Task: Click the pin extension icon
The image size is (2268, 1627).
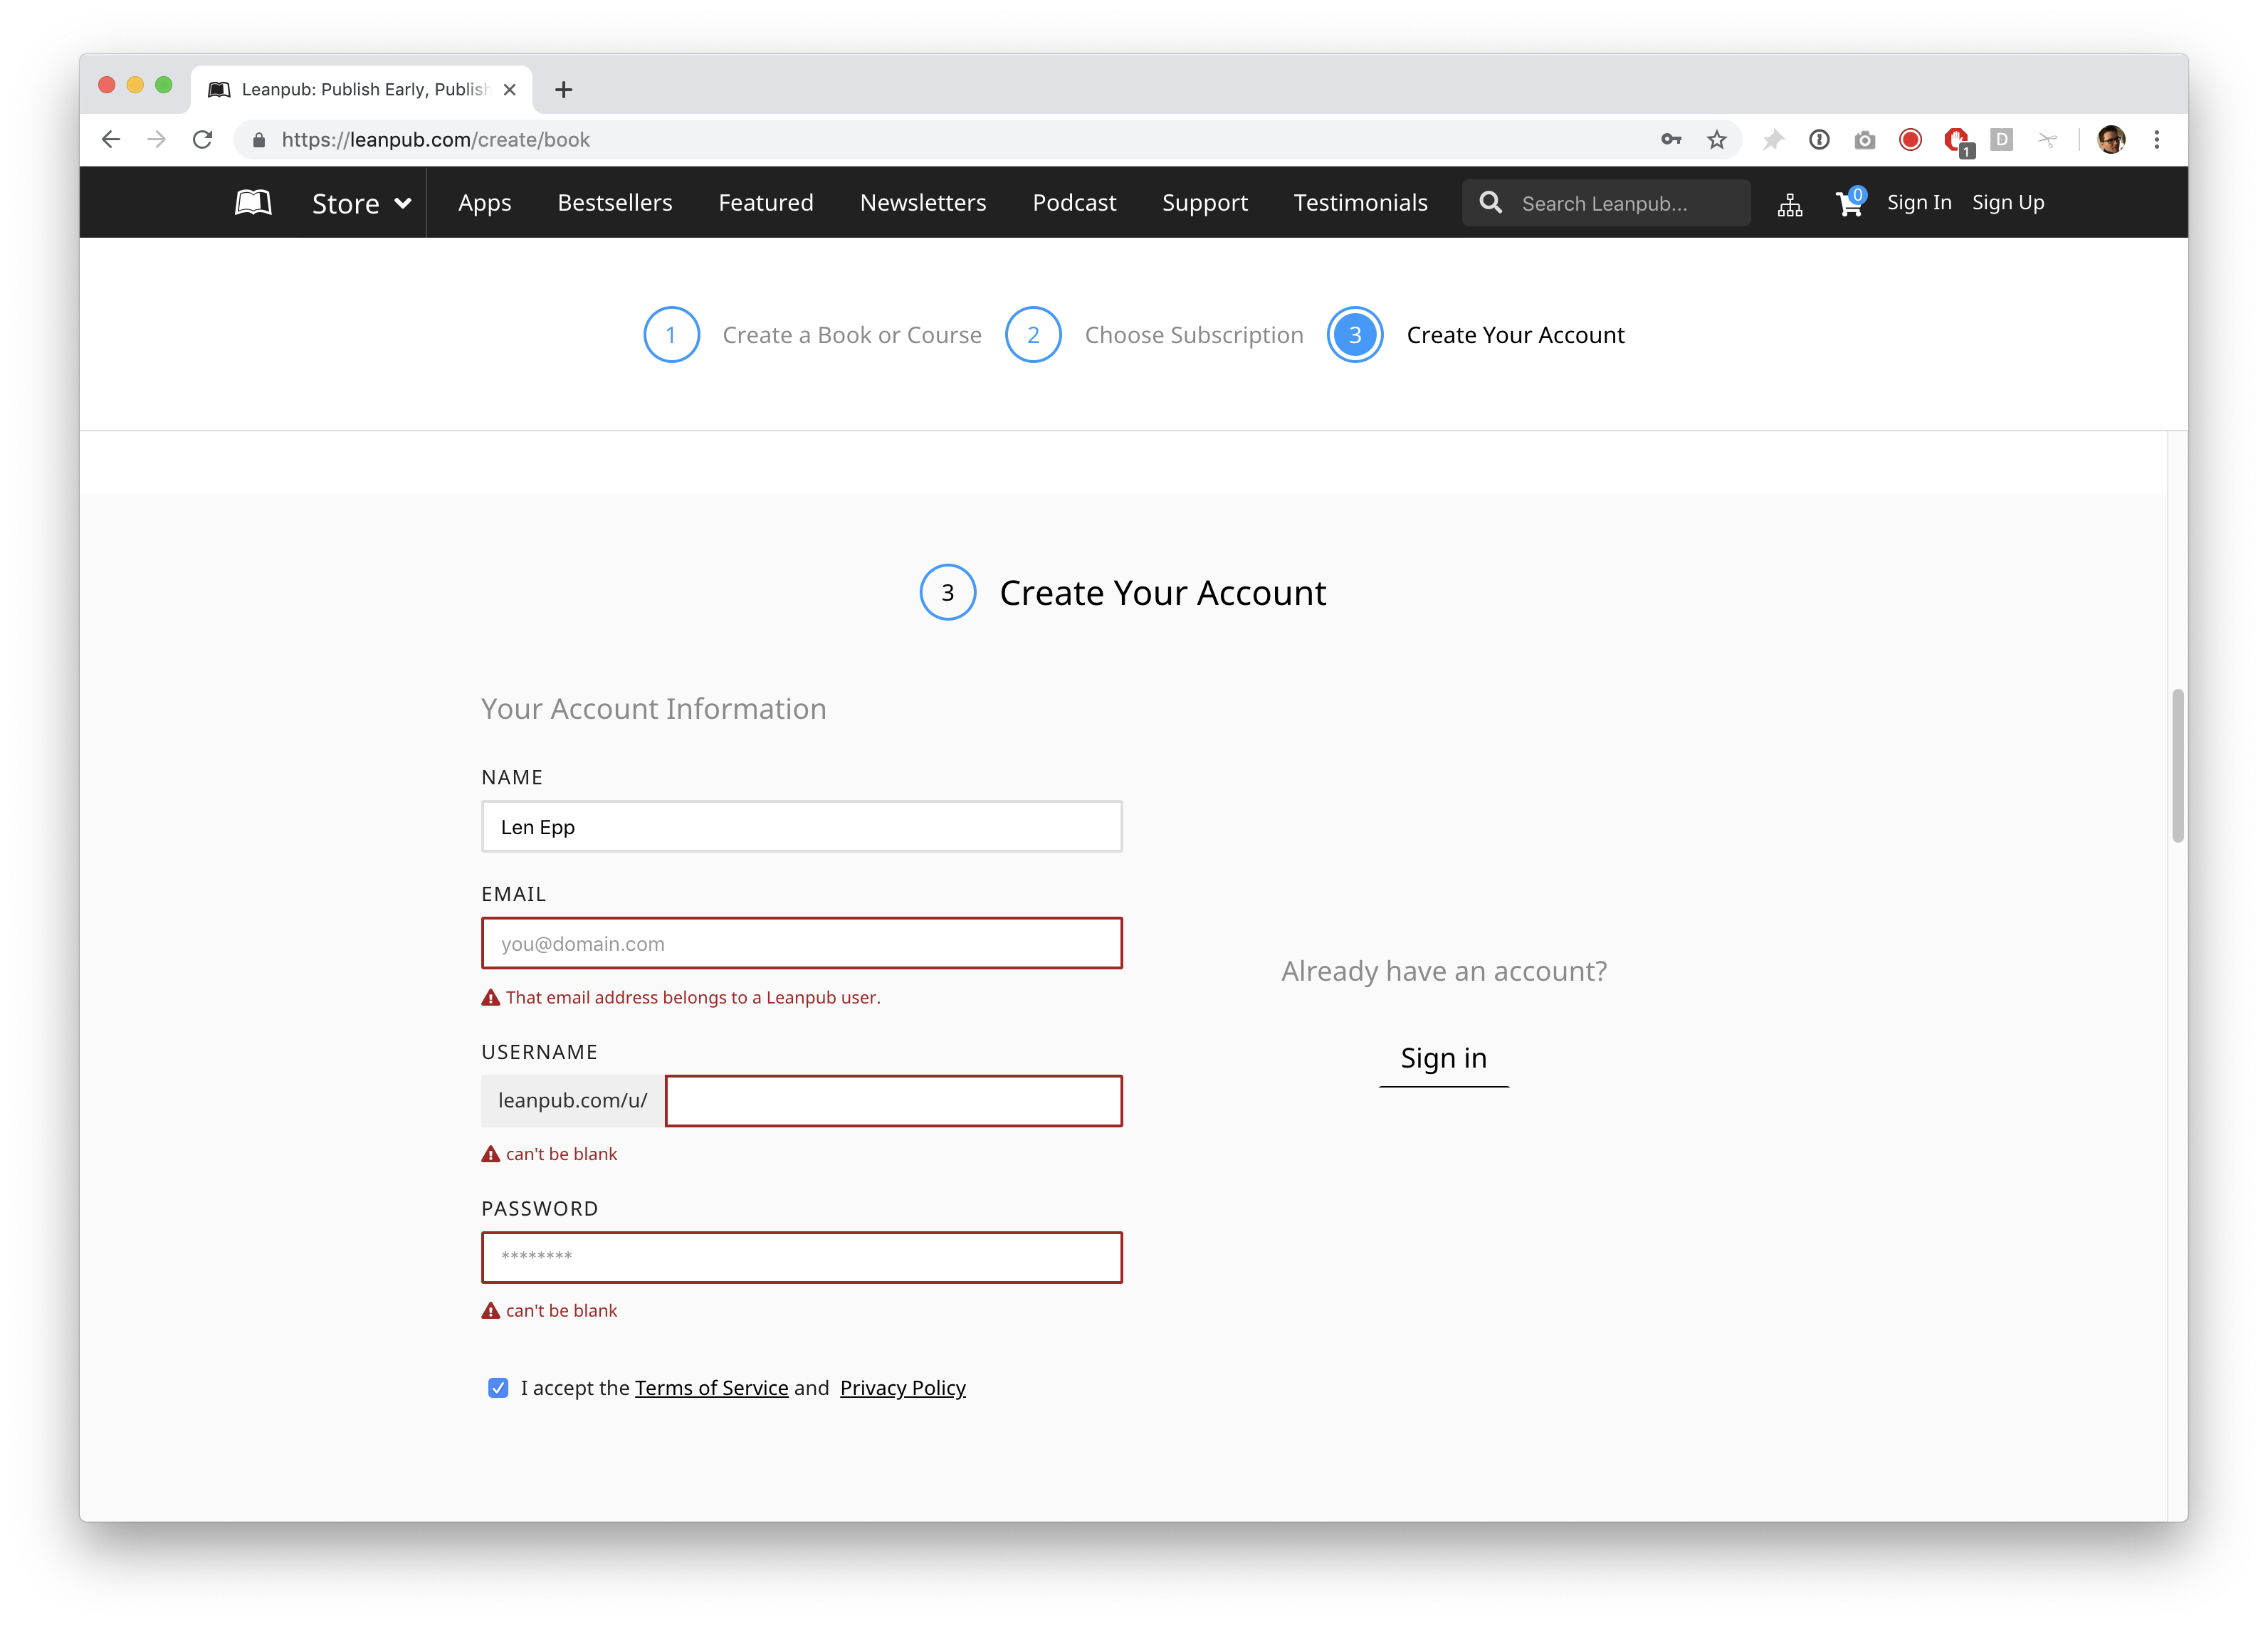Action: click(x=1773, y=139)
